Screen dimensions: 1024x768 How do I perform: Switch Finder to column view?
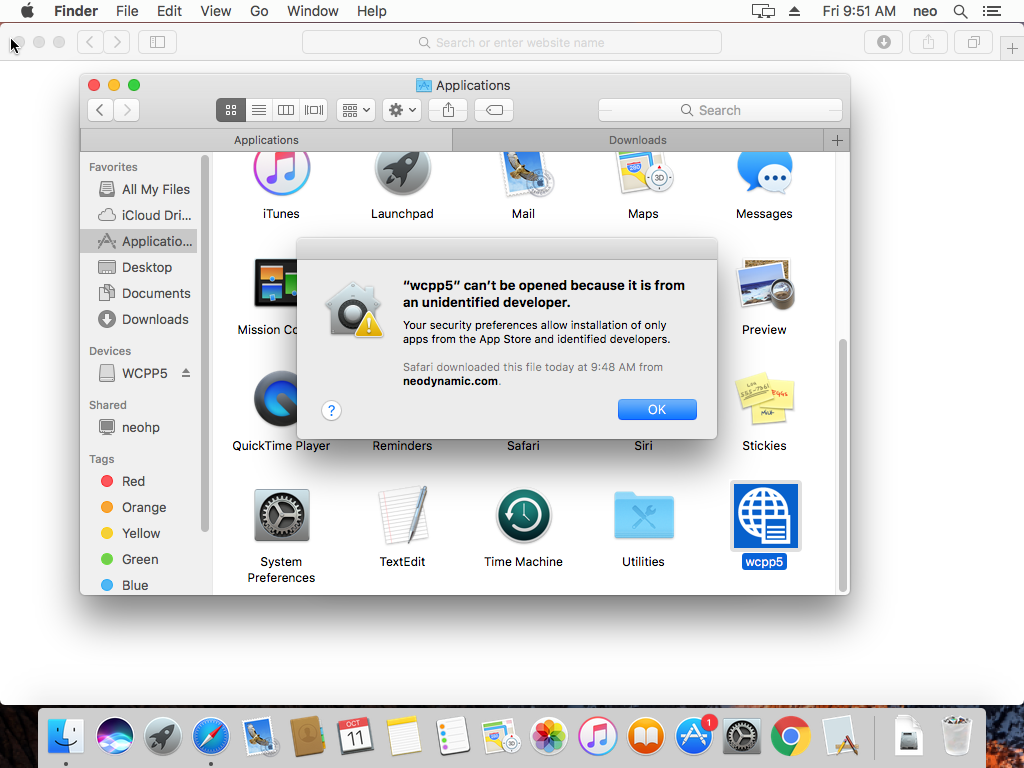click(286, 110)
